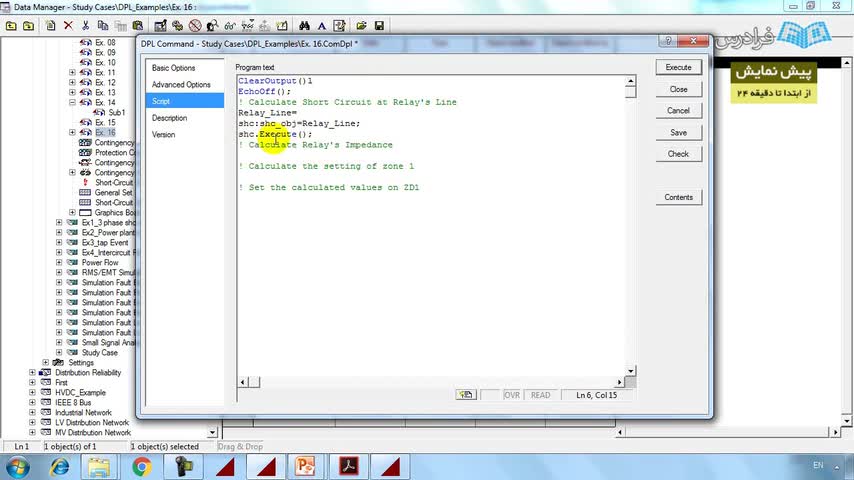
Task: Select the General Set item in tree
Action: pyautogui.click(x=113, y=192)
